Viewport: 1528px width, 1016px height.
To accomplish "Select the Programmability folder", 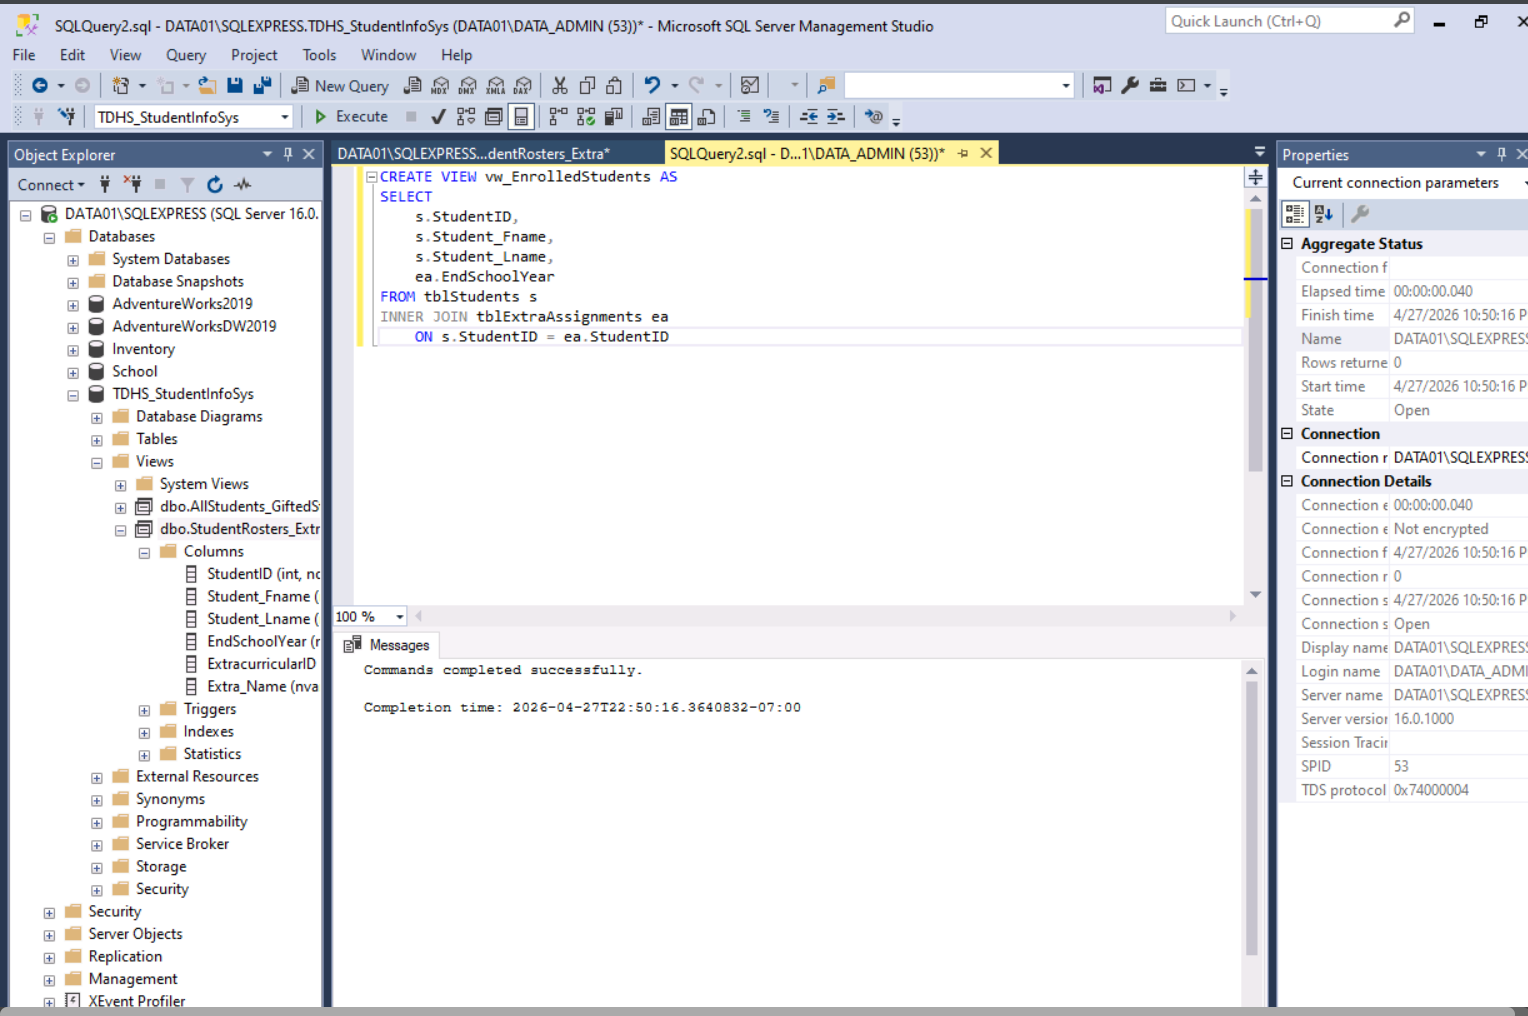I will coord(191,822).
